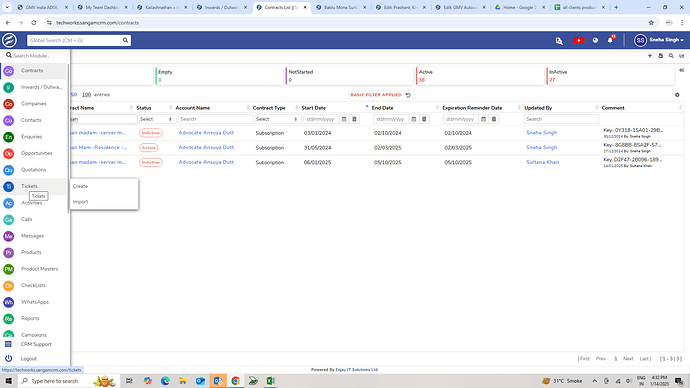Expand the Status filter Select dropdown
The height and width of the screenshot is (388, 690).
(157, 119)
